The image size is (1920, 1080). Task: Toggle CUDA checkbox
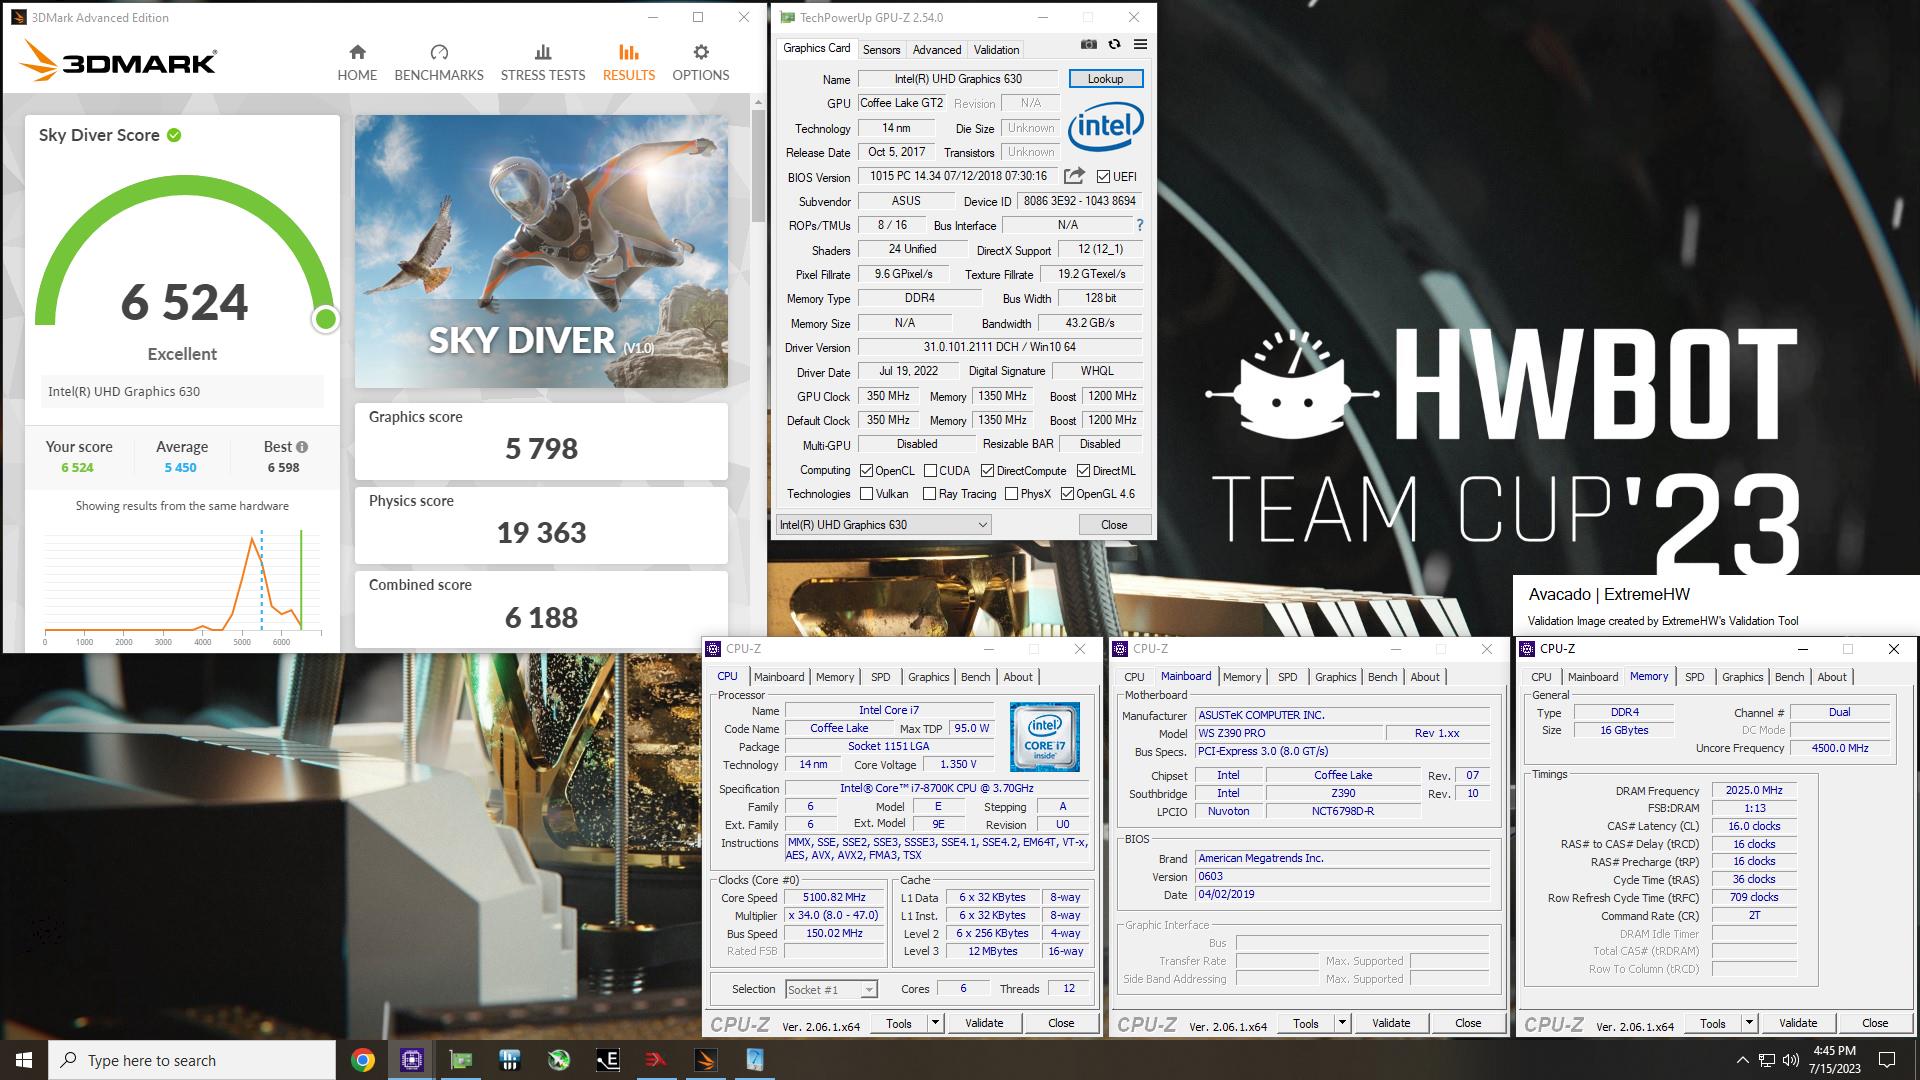click(930, 470)
